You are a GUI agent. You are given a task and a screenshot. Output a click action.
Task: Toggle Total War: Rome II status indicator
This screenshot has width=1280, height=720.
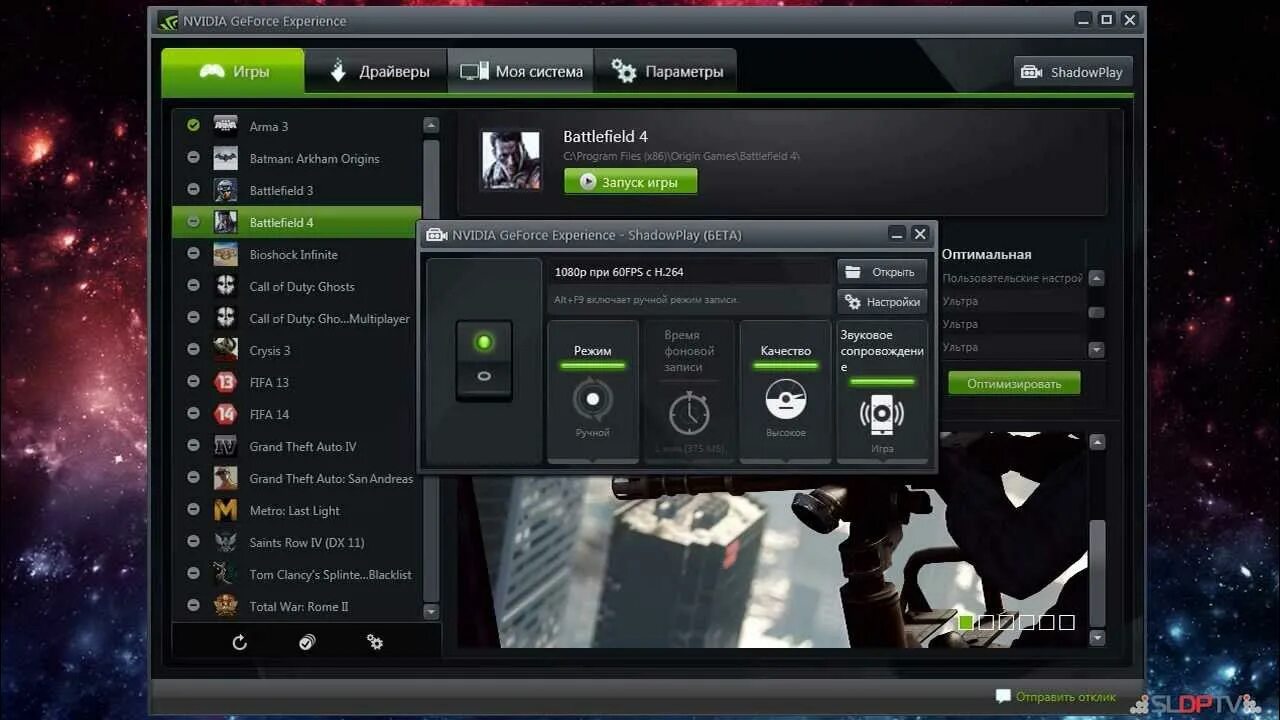tap(193, 606)
